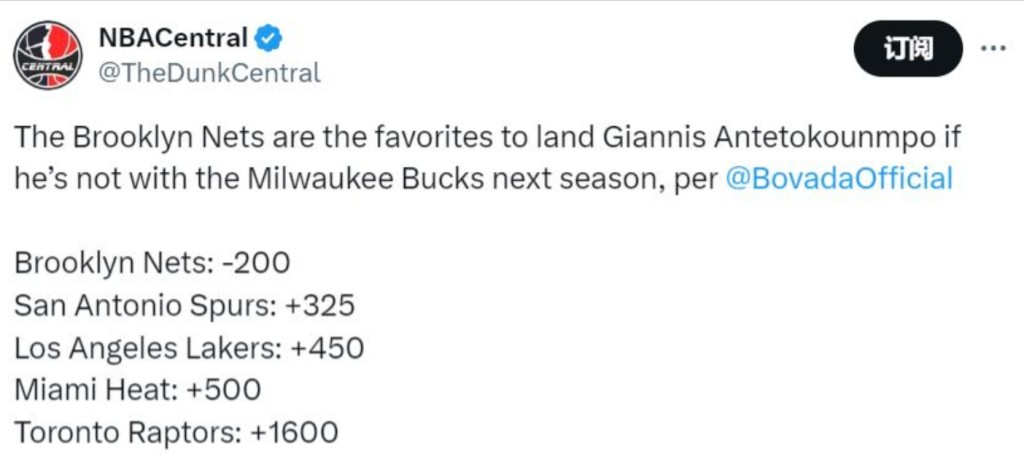Click the +325 odds value
The image size is (1024, 459).
(x=319, y=306)
